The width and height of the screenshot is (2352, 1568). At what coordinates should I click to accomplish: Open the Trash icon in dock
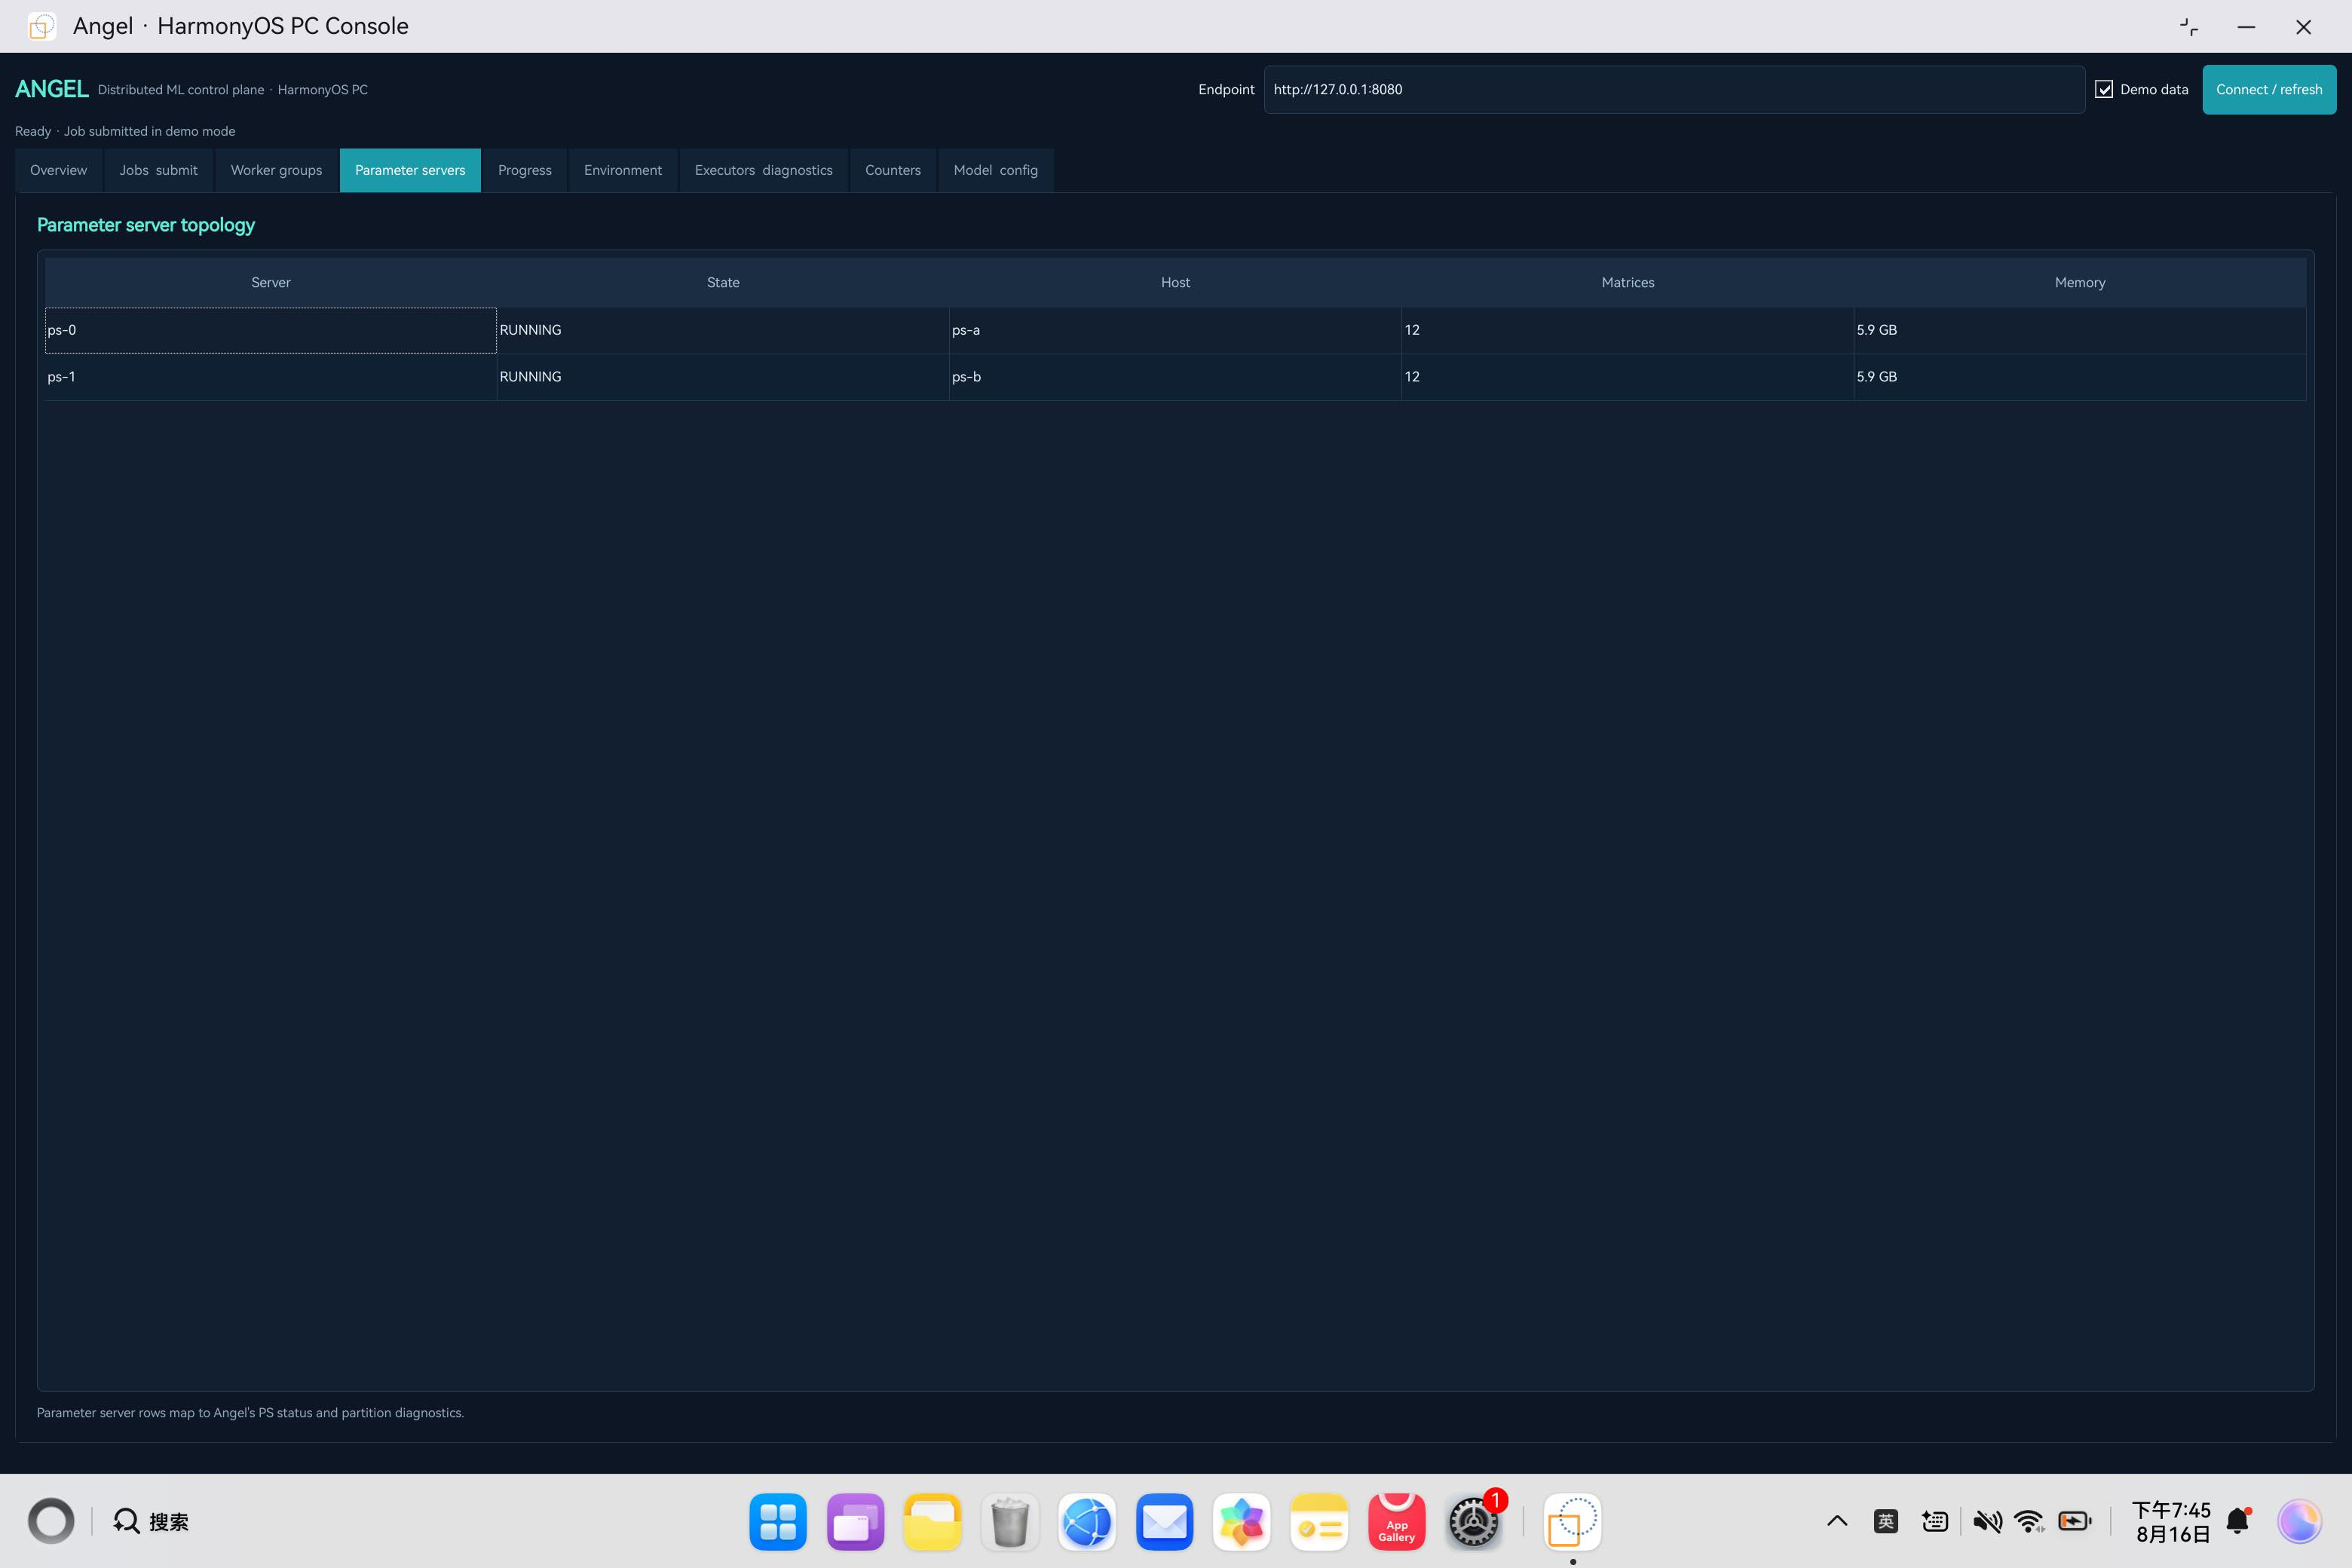coord(1010,1521)
